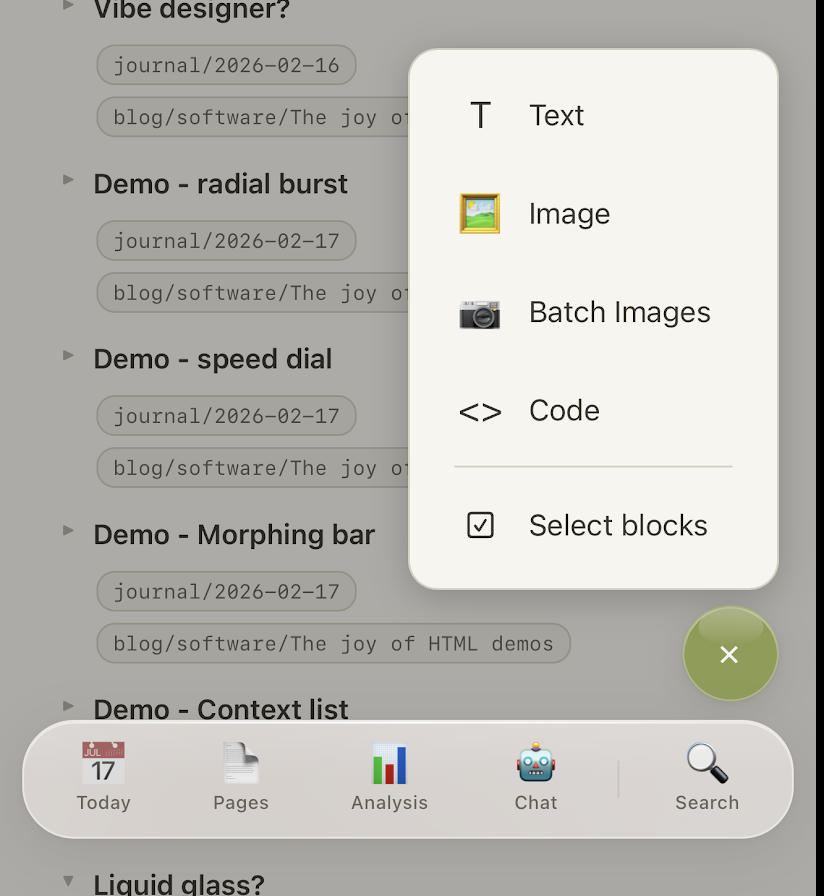Viewport: 824px width, 896px height.
Task: Open 'blog/software/The joy of HTML demos' tag
Action: (x=333, y=644)
